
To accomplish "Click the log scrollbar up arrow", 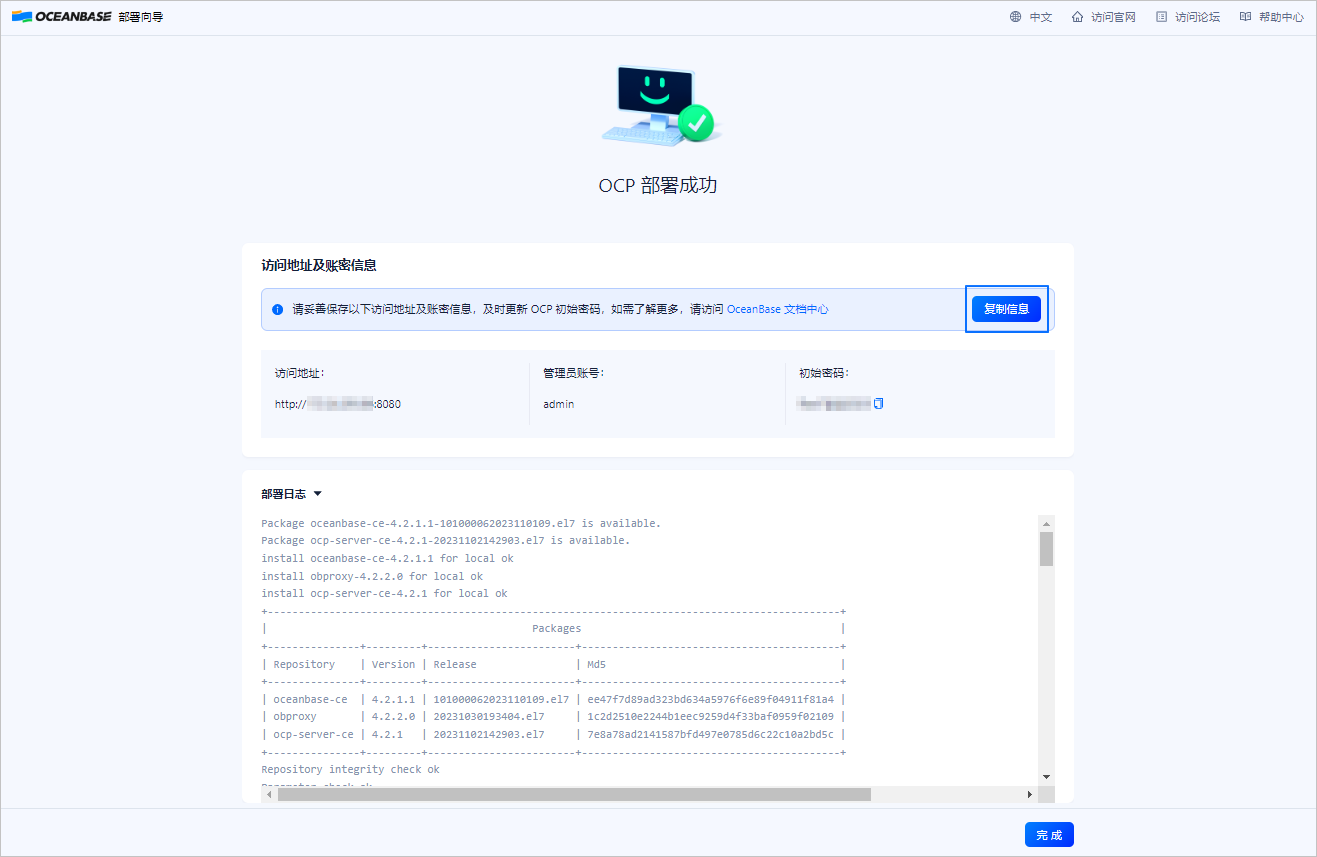I will [x=1046, y=523].
